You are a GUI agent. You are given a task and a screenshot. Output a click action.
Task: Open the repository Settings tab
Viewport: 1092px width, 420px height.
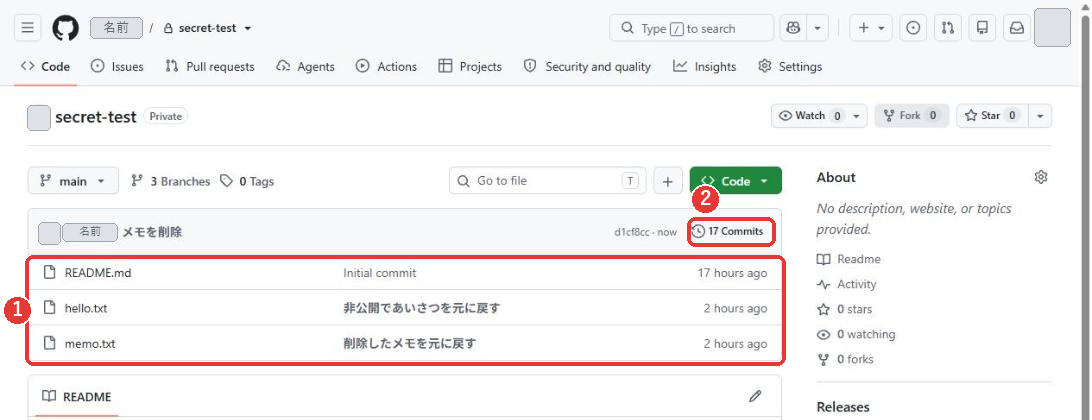pyautogui.click(x=790, y=66)
